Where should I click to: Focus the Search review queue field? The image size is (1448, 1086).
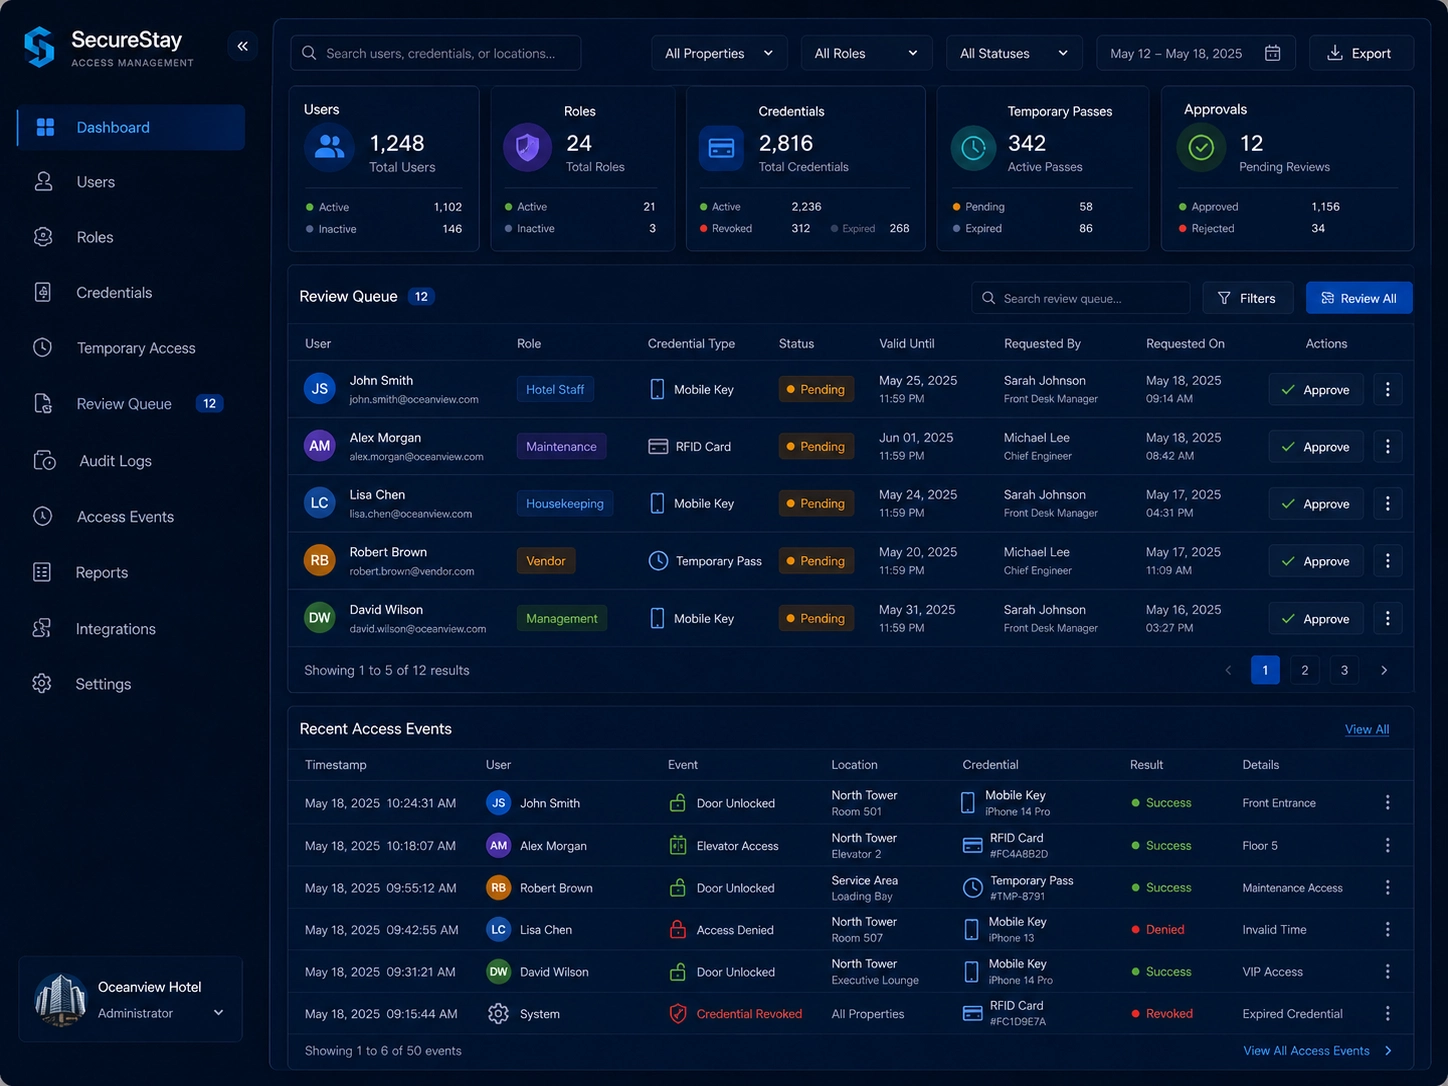(x=1081, y=298)
